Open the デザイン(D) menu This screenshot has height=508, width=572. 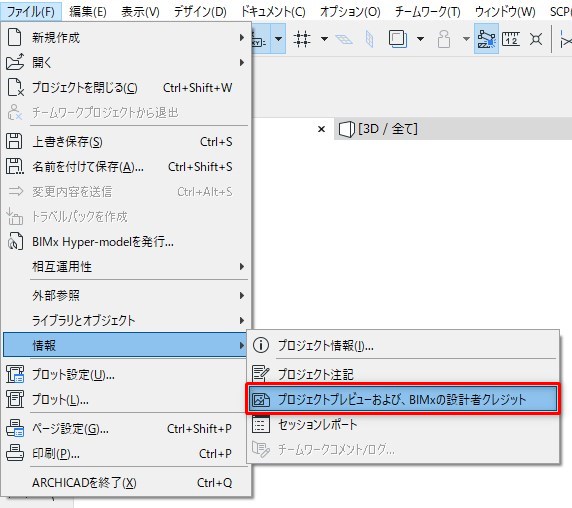[200, 12]
